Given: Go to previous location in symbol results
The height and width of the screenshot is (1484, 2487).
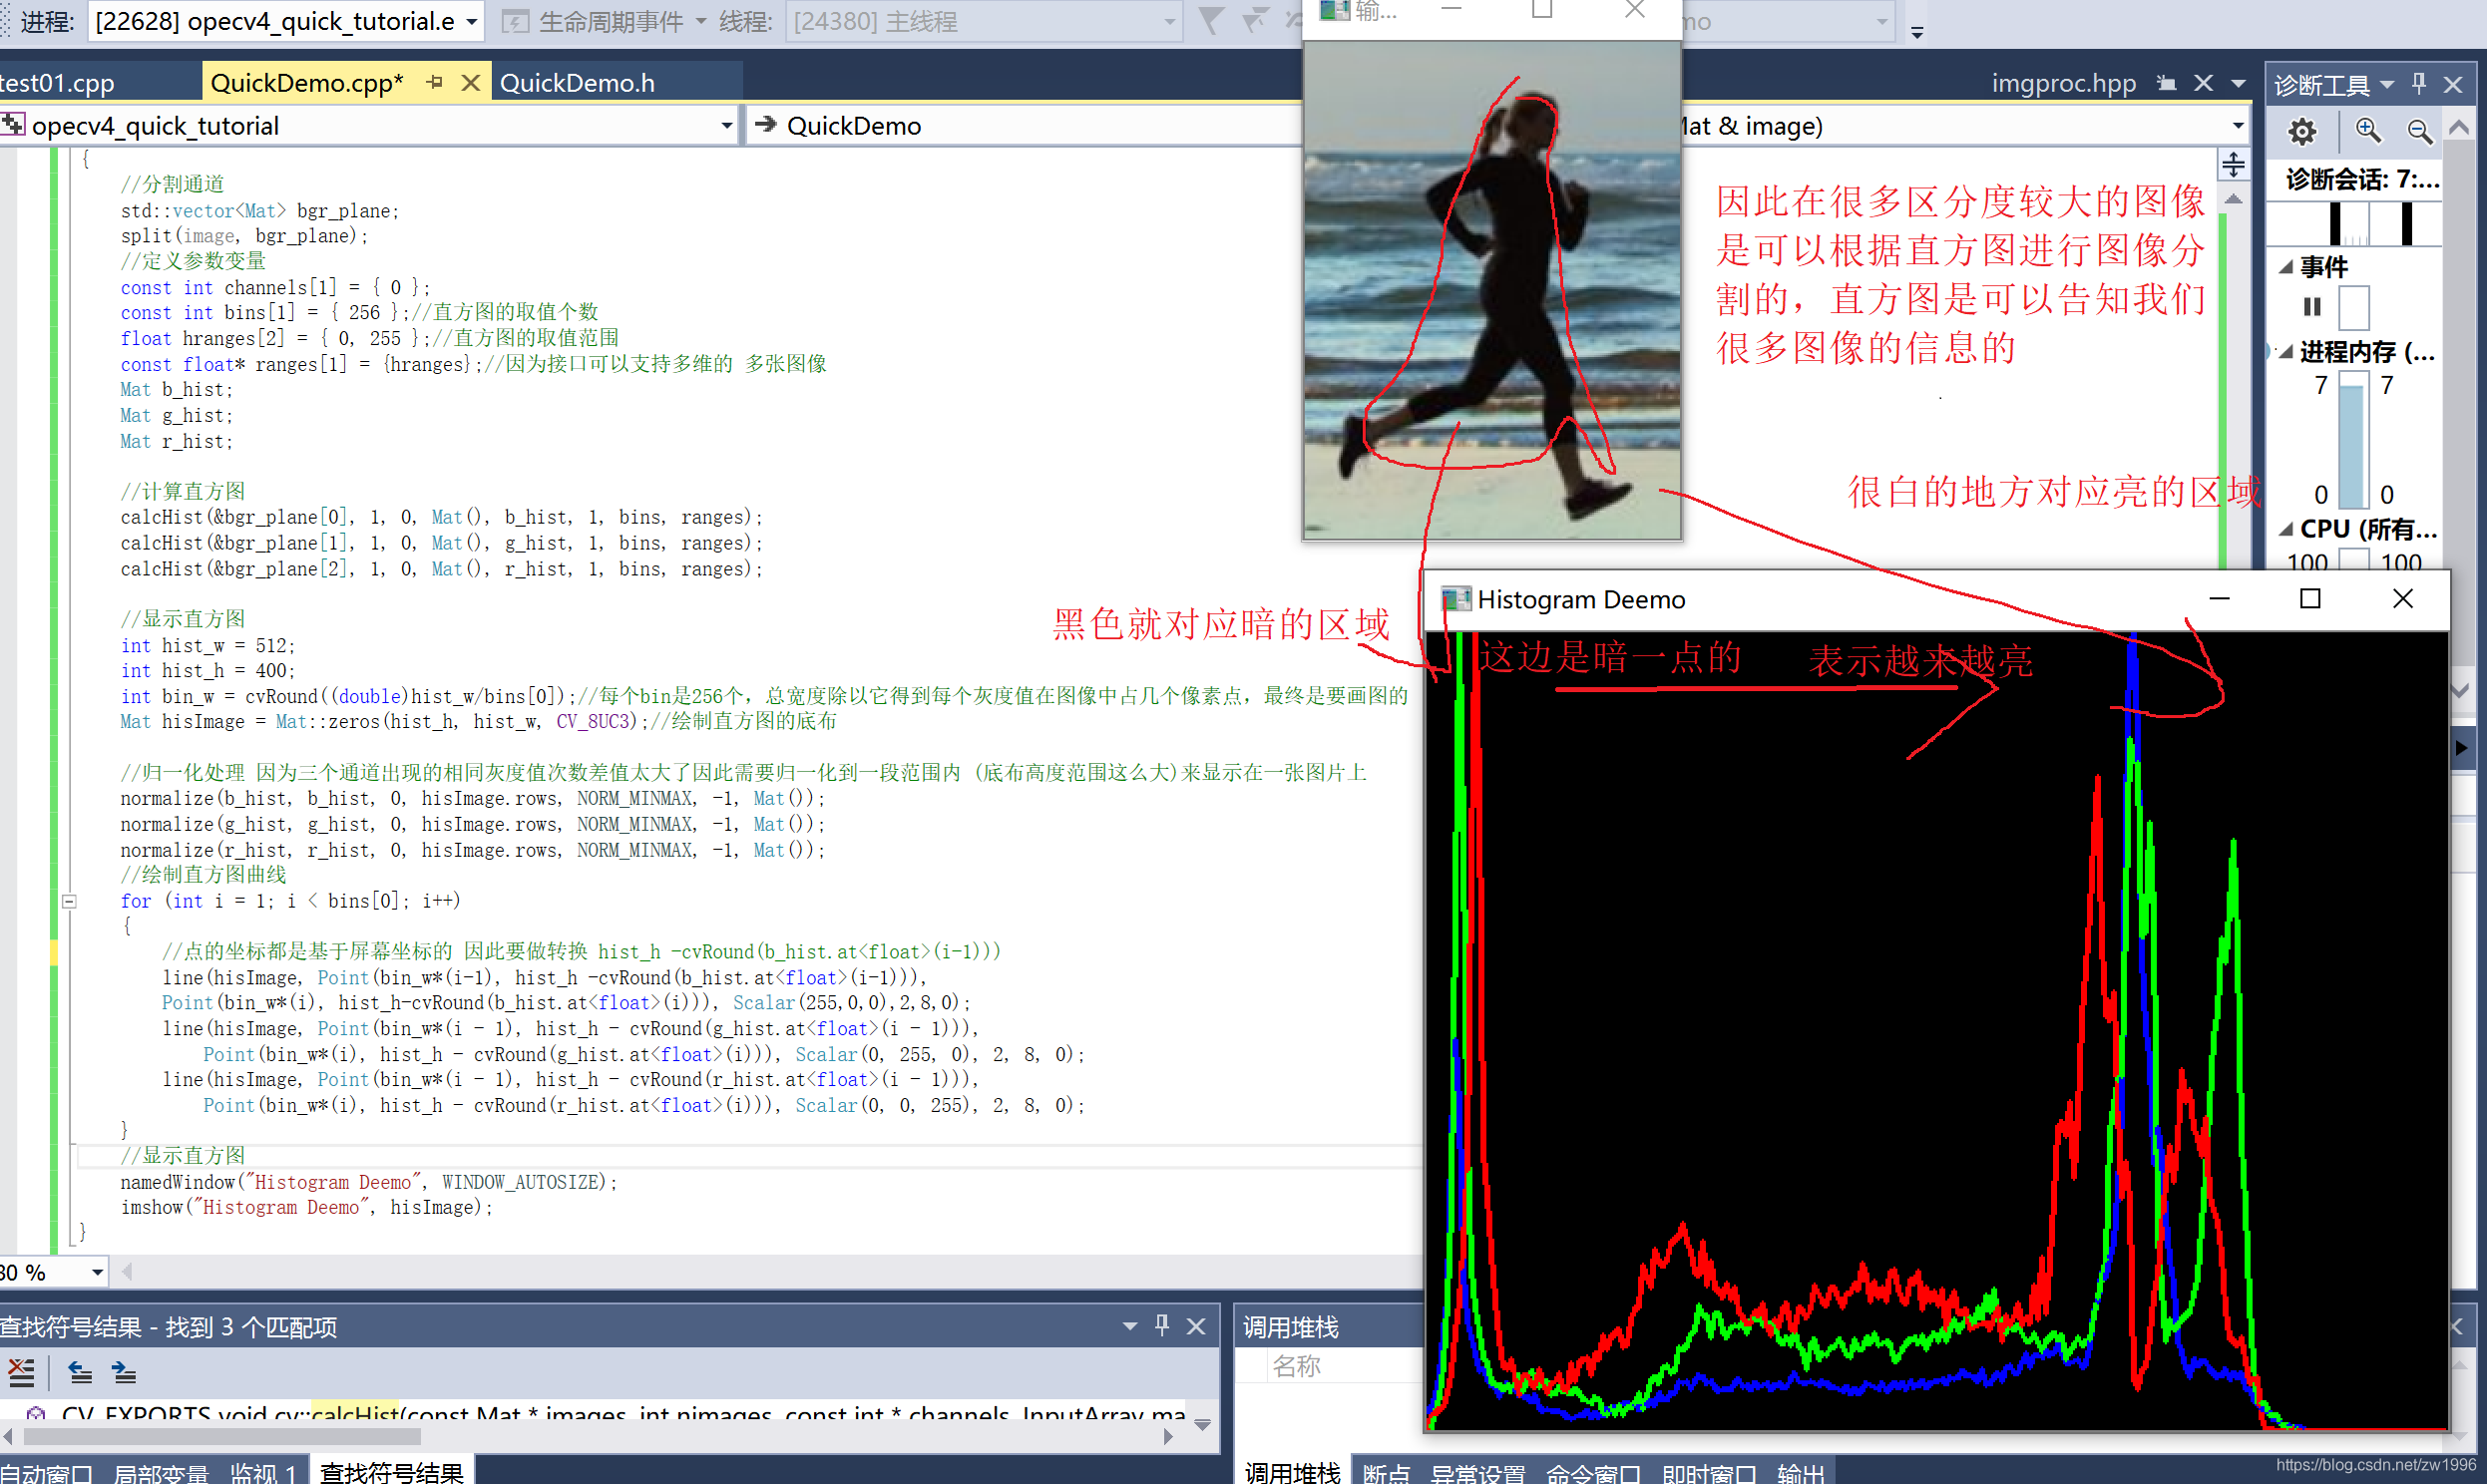Looking at the screenshot, I should (x=80, y=1372).
